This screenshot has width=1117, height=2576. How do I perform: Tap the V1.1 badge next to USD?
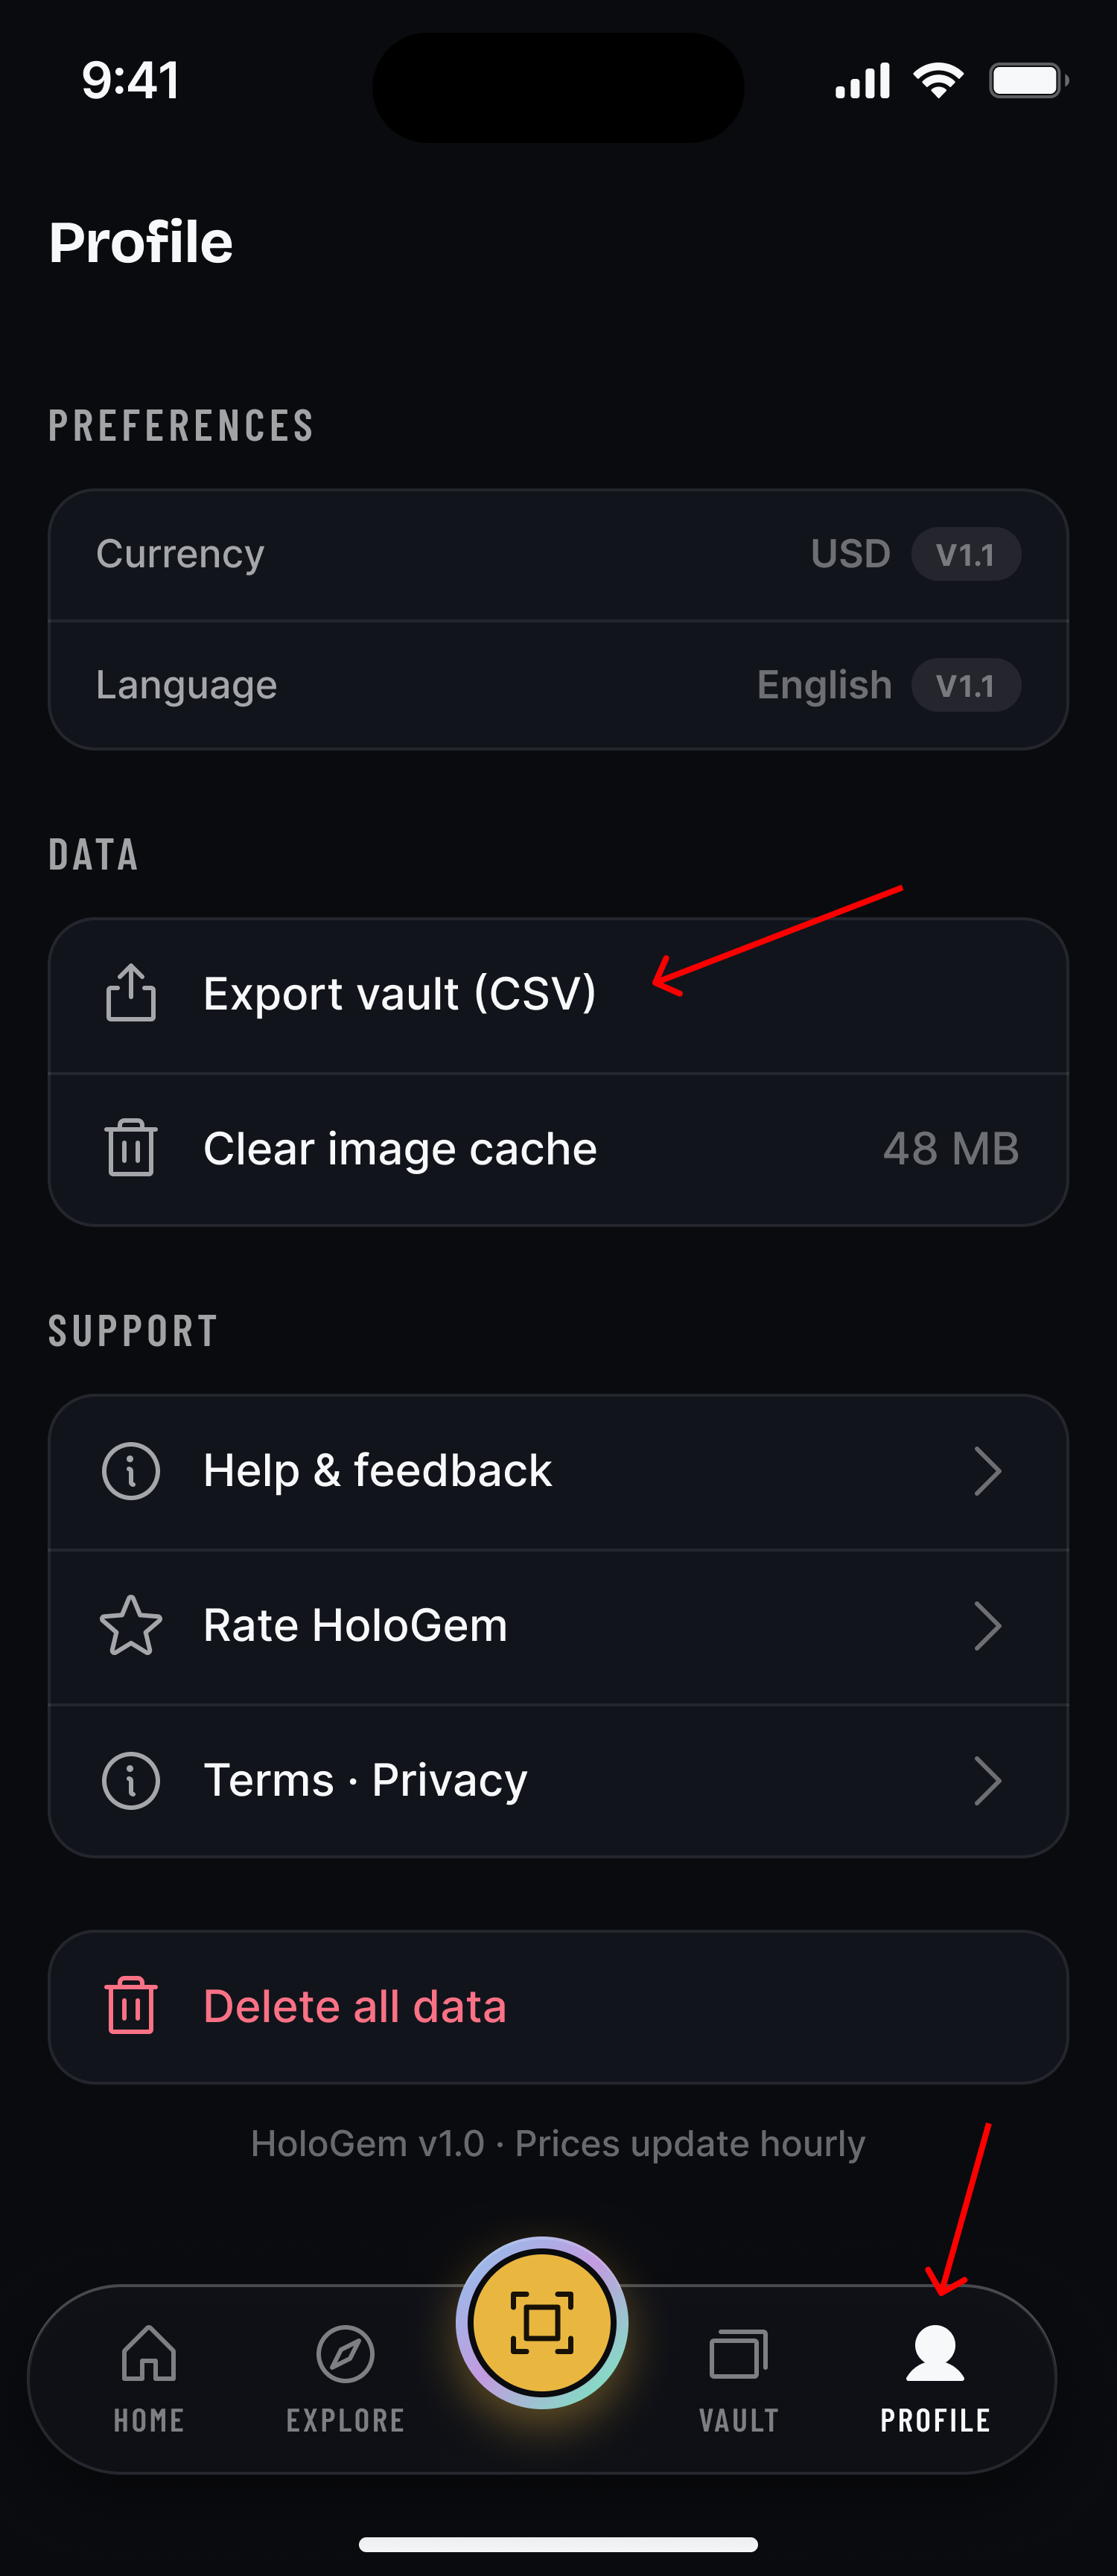pos(966,554)
